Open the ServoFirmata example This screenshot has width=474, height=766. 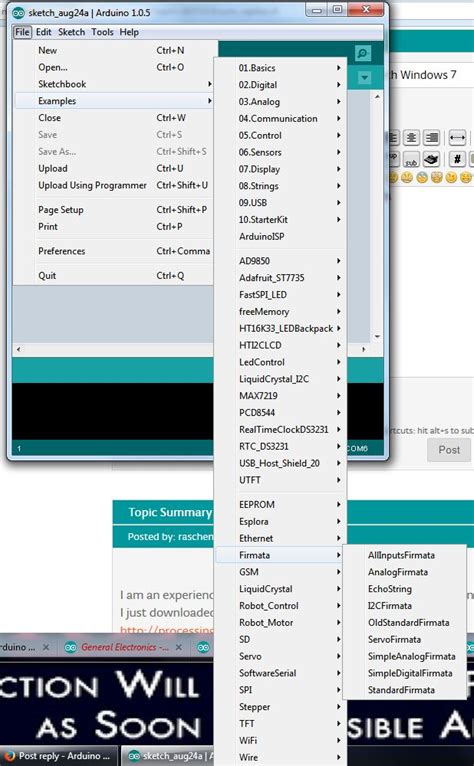(x=404, y=639)
